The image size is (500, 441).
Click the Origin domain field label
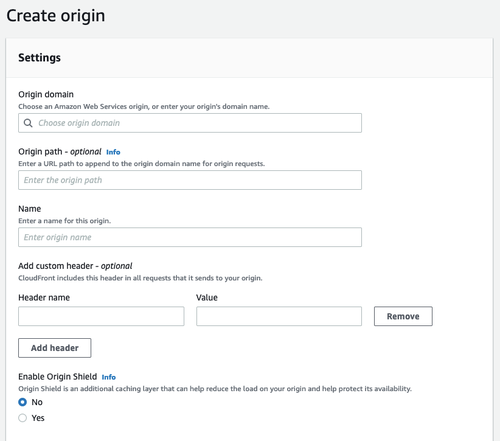pos(46,95)
